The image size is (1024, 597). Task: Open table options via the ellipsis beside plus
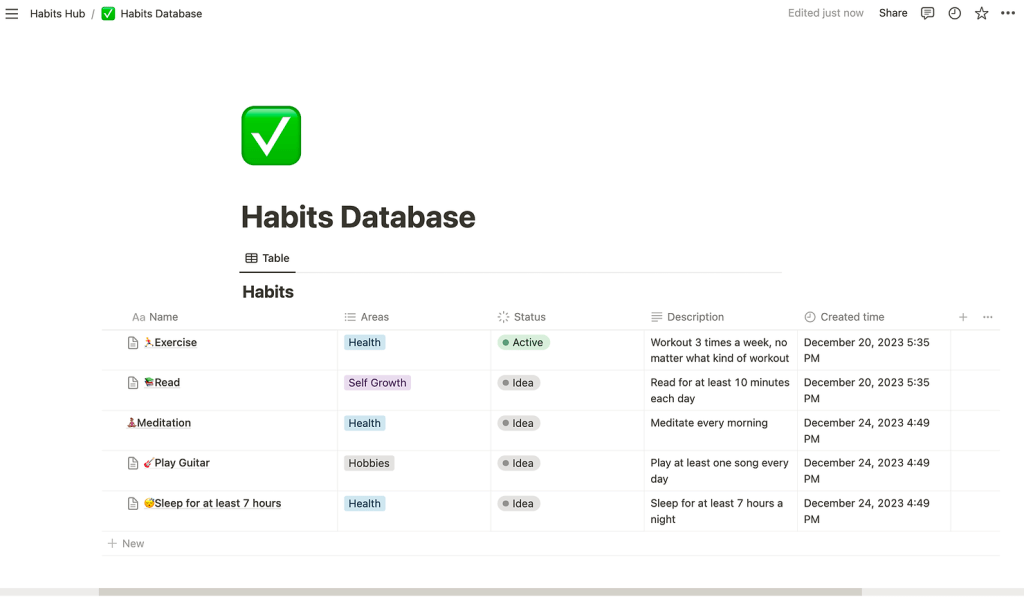[987, 317]
